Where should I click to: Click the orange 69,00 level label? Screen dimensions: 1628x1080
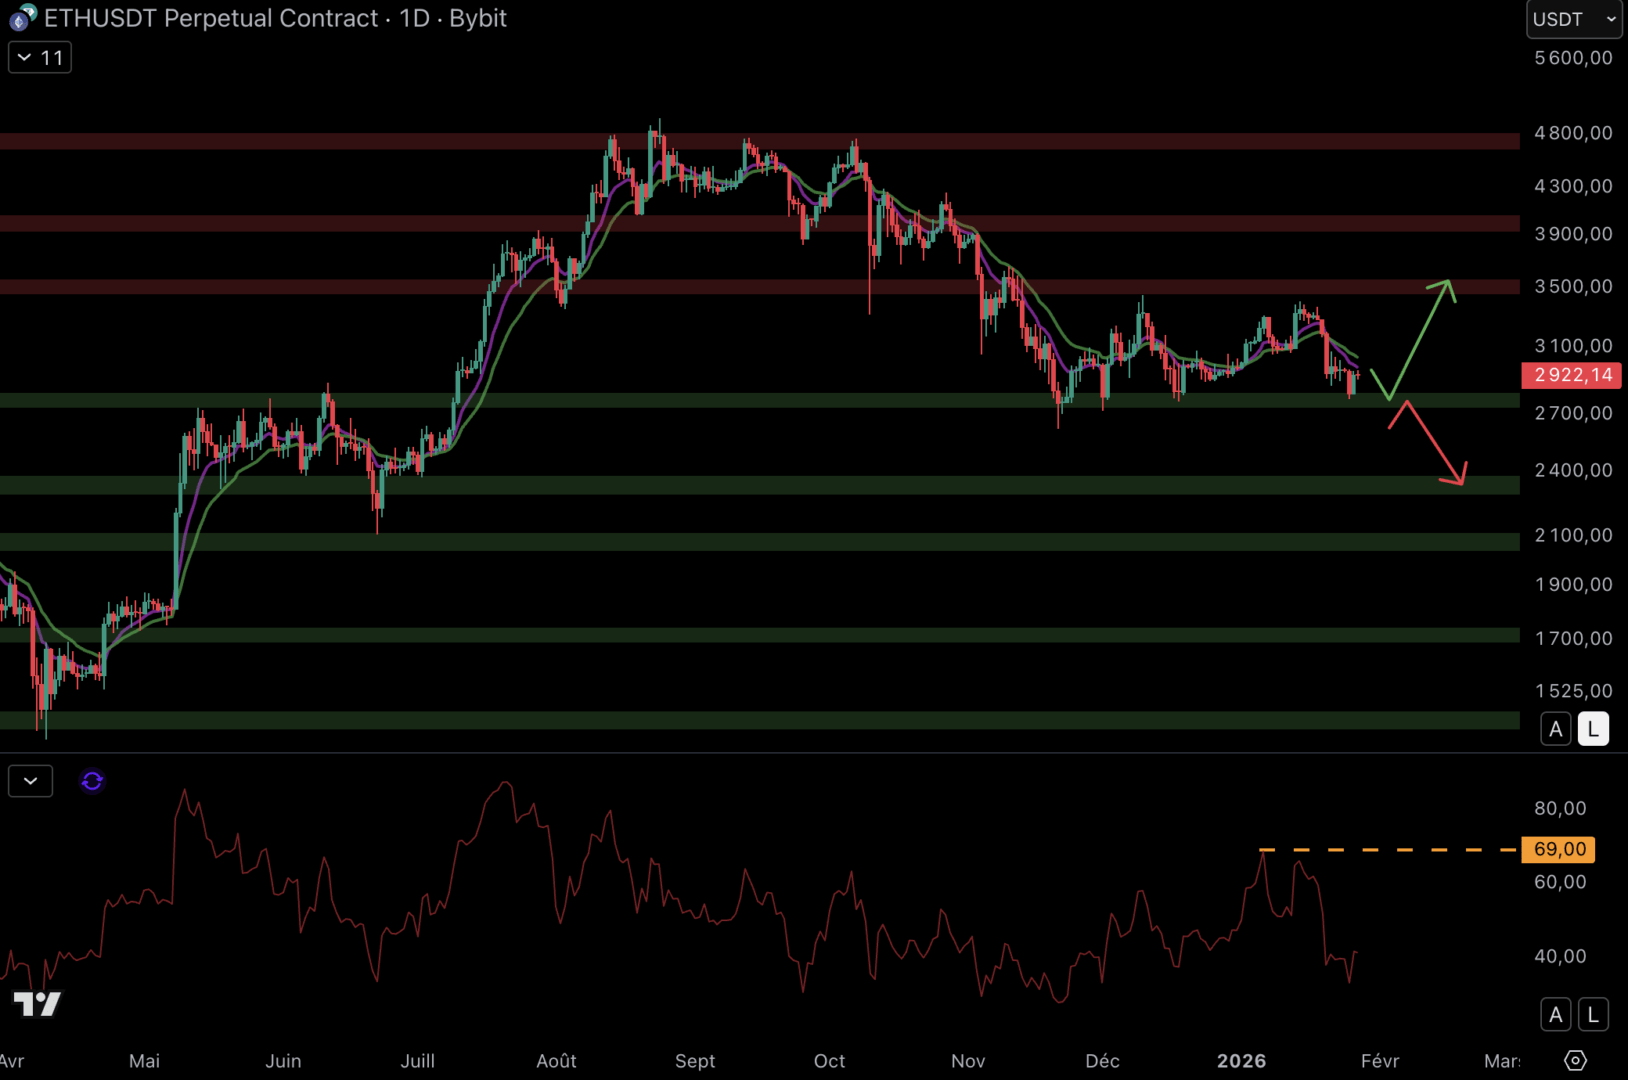tap(1558, 849)
